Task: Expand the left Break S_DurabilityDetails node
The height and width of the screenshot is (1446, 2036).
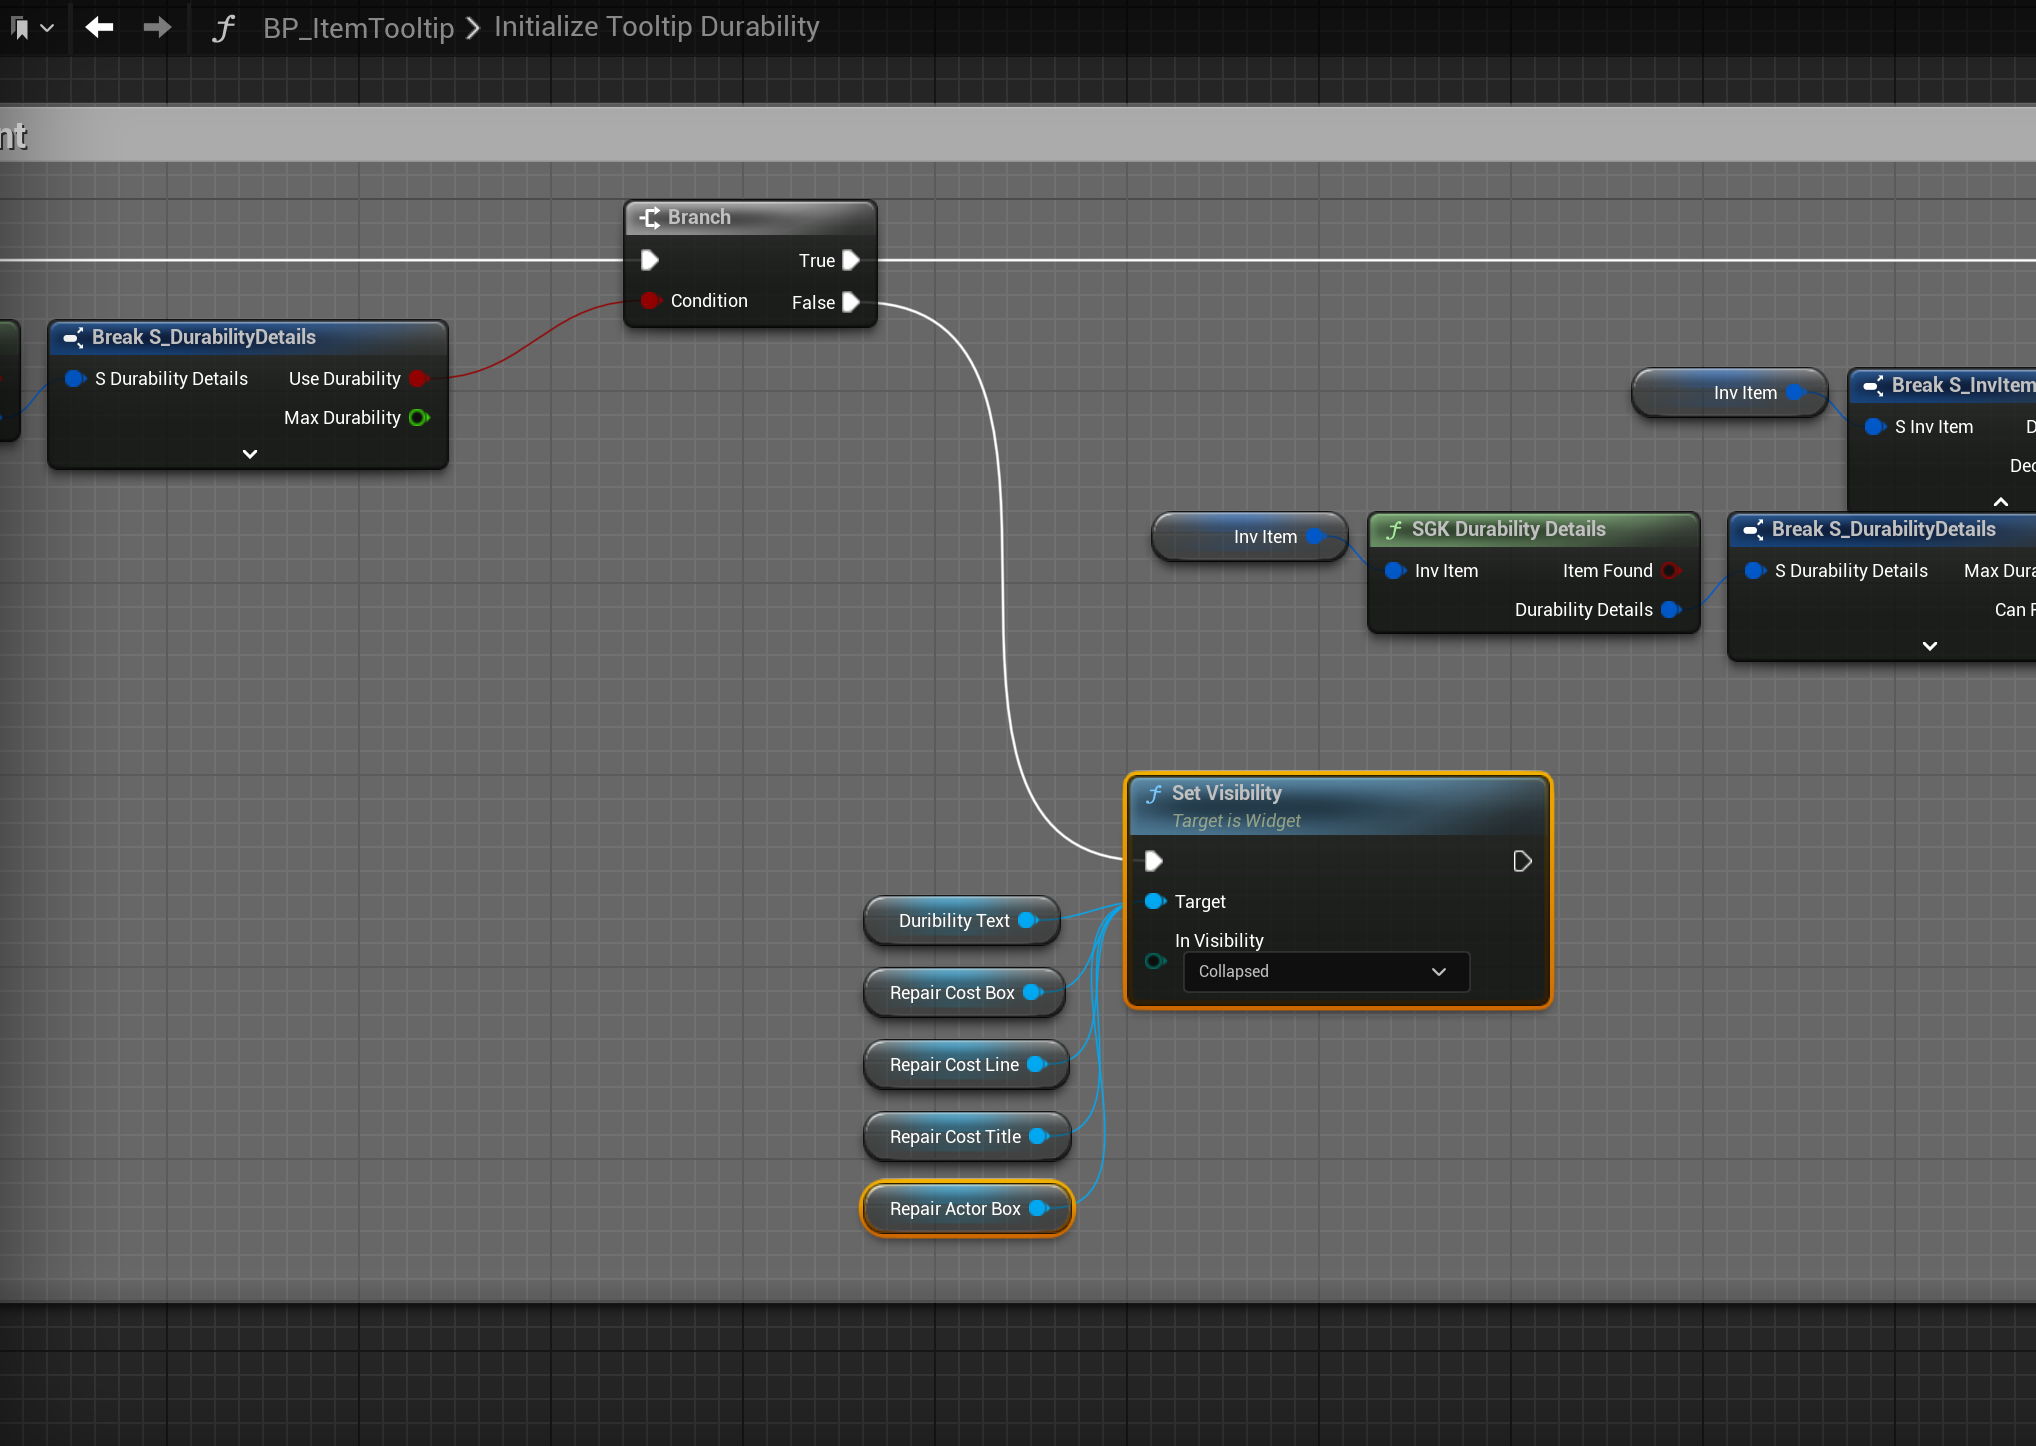Action: coord(250,454)
